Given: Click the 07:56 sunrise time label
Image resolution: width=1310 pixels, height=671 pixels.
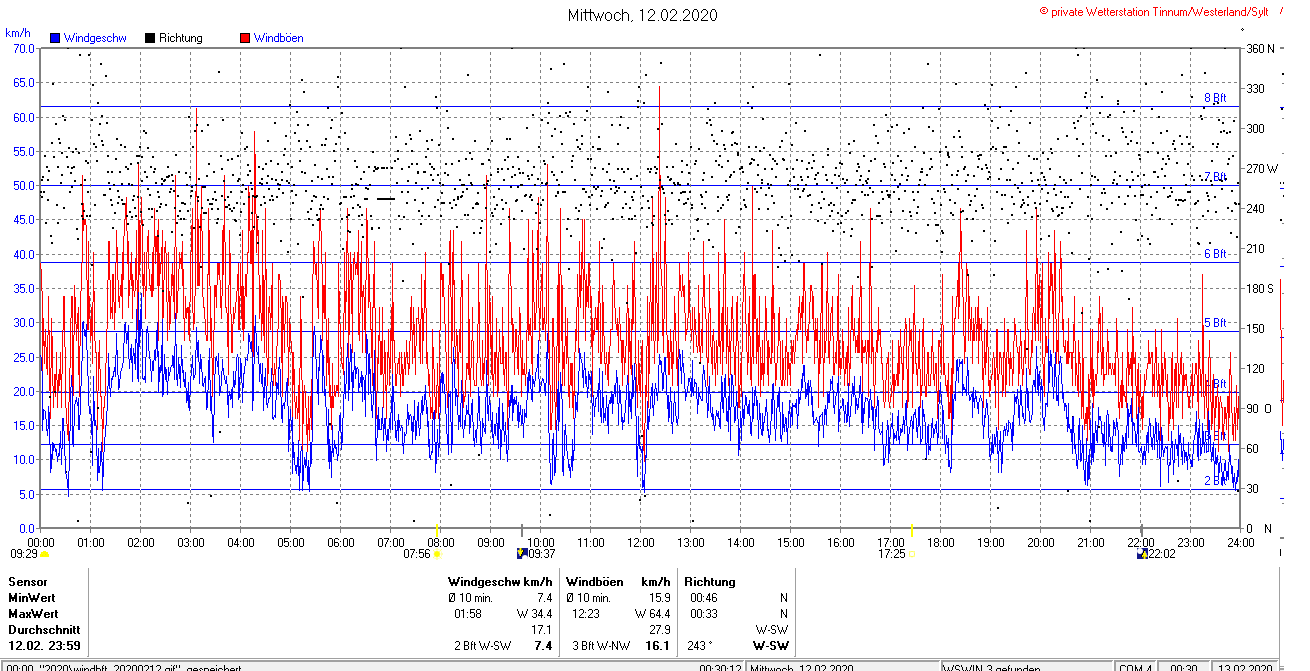Looking at the screenshot, I should pyautogui.click(x=417, y=552).
